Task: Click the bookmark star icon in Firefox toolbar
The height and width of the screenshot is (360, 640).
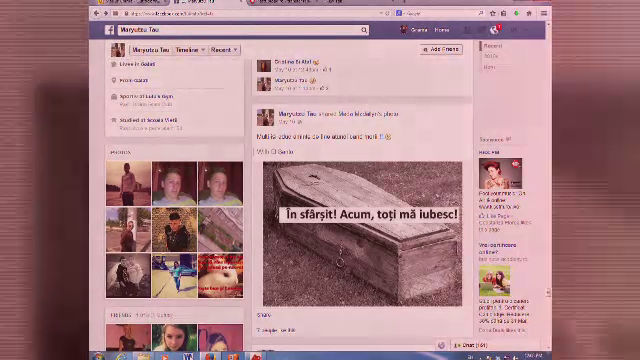Action: tap(493, 13)
